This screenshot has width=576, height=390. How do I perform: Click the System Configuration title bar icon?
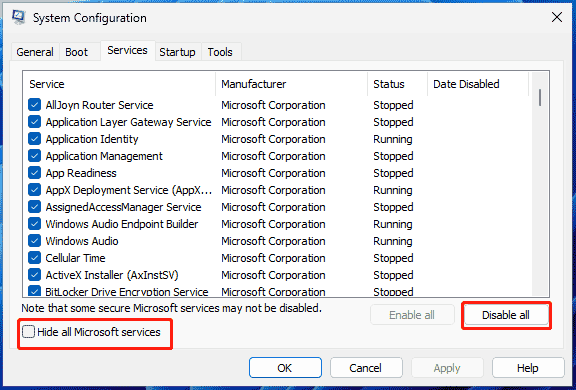coord(18,17)
